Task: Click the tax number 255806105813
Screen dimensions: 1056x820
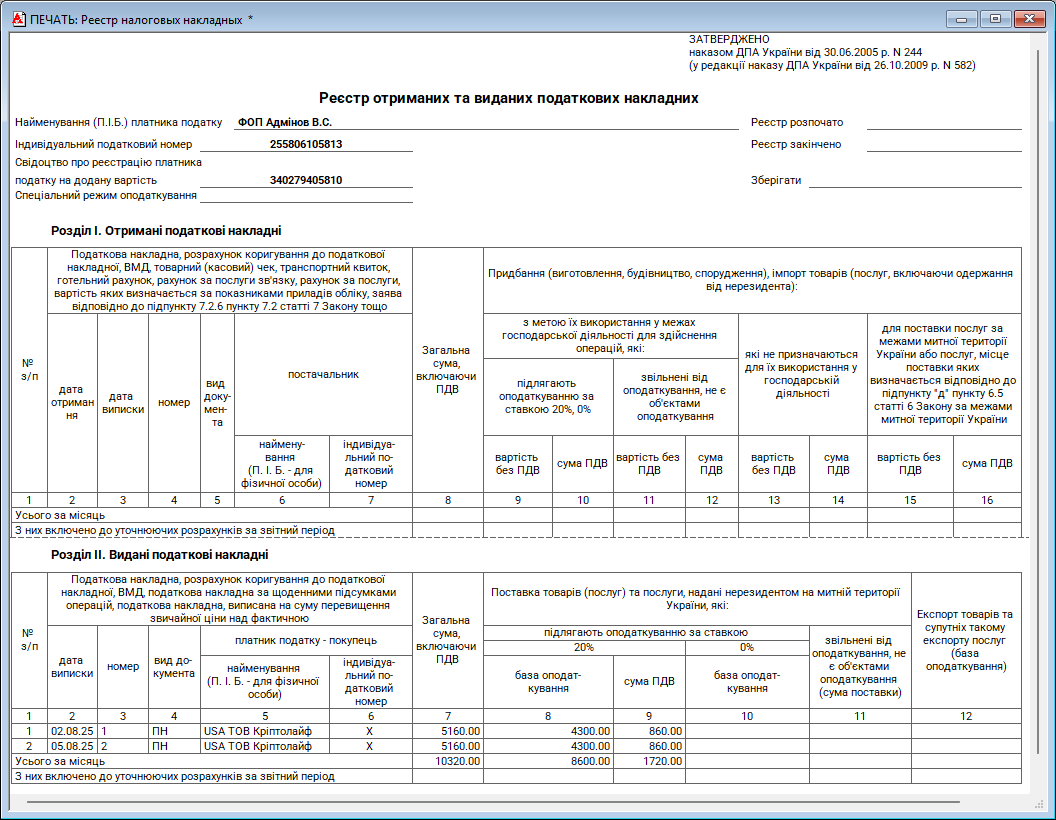Action: tap(306, 145)
